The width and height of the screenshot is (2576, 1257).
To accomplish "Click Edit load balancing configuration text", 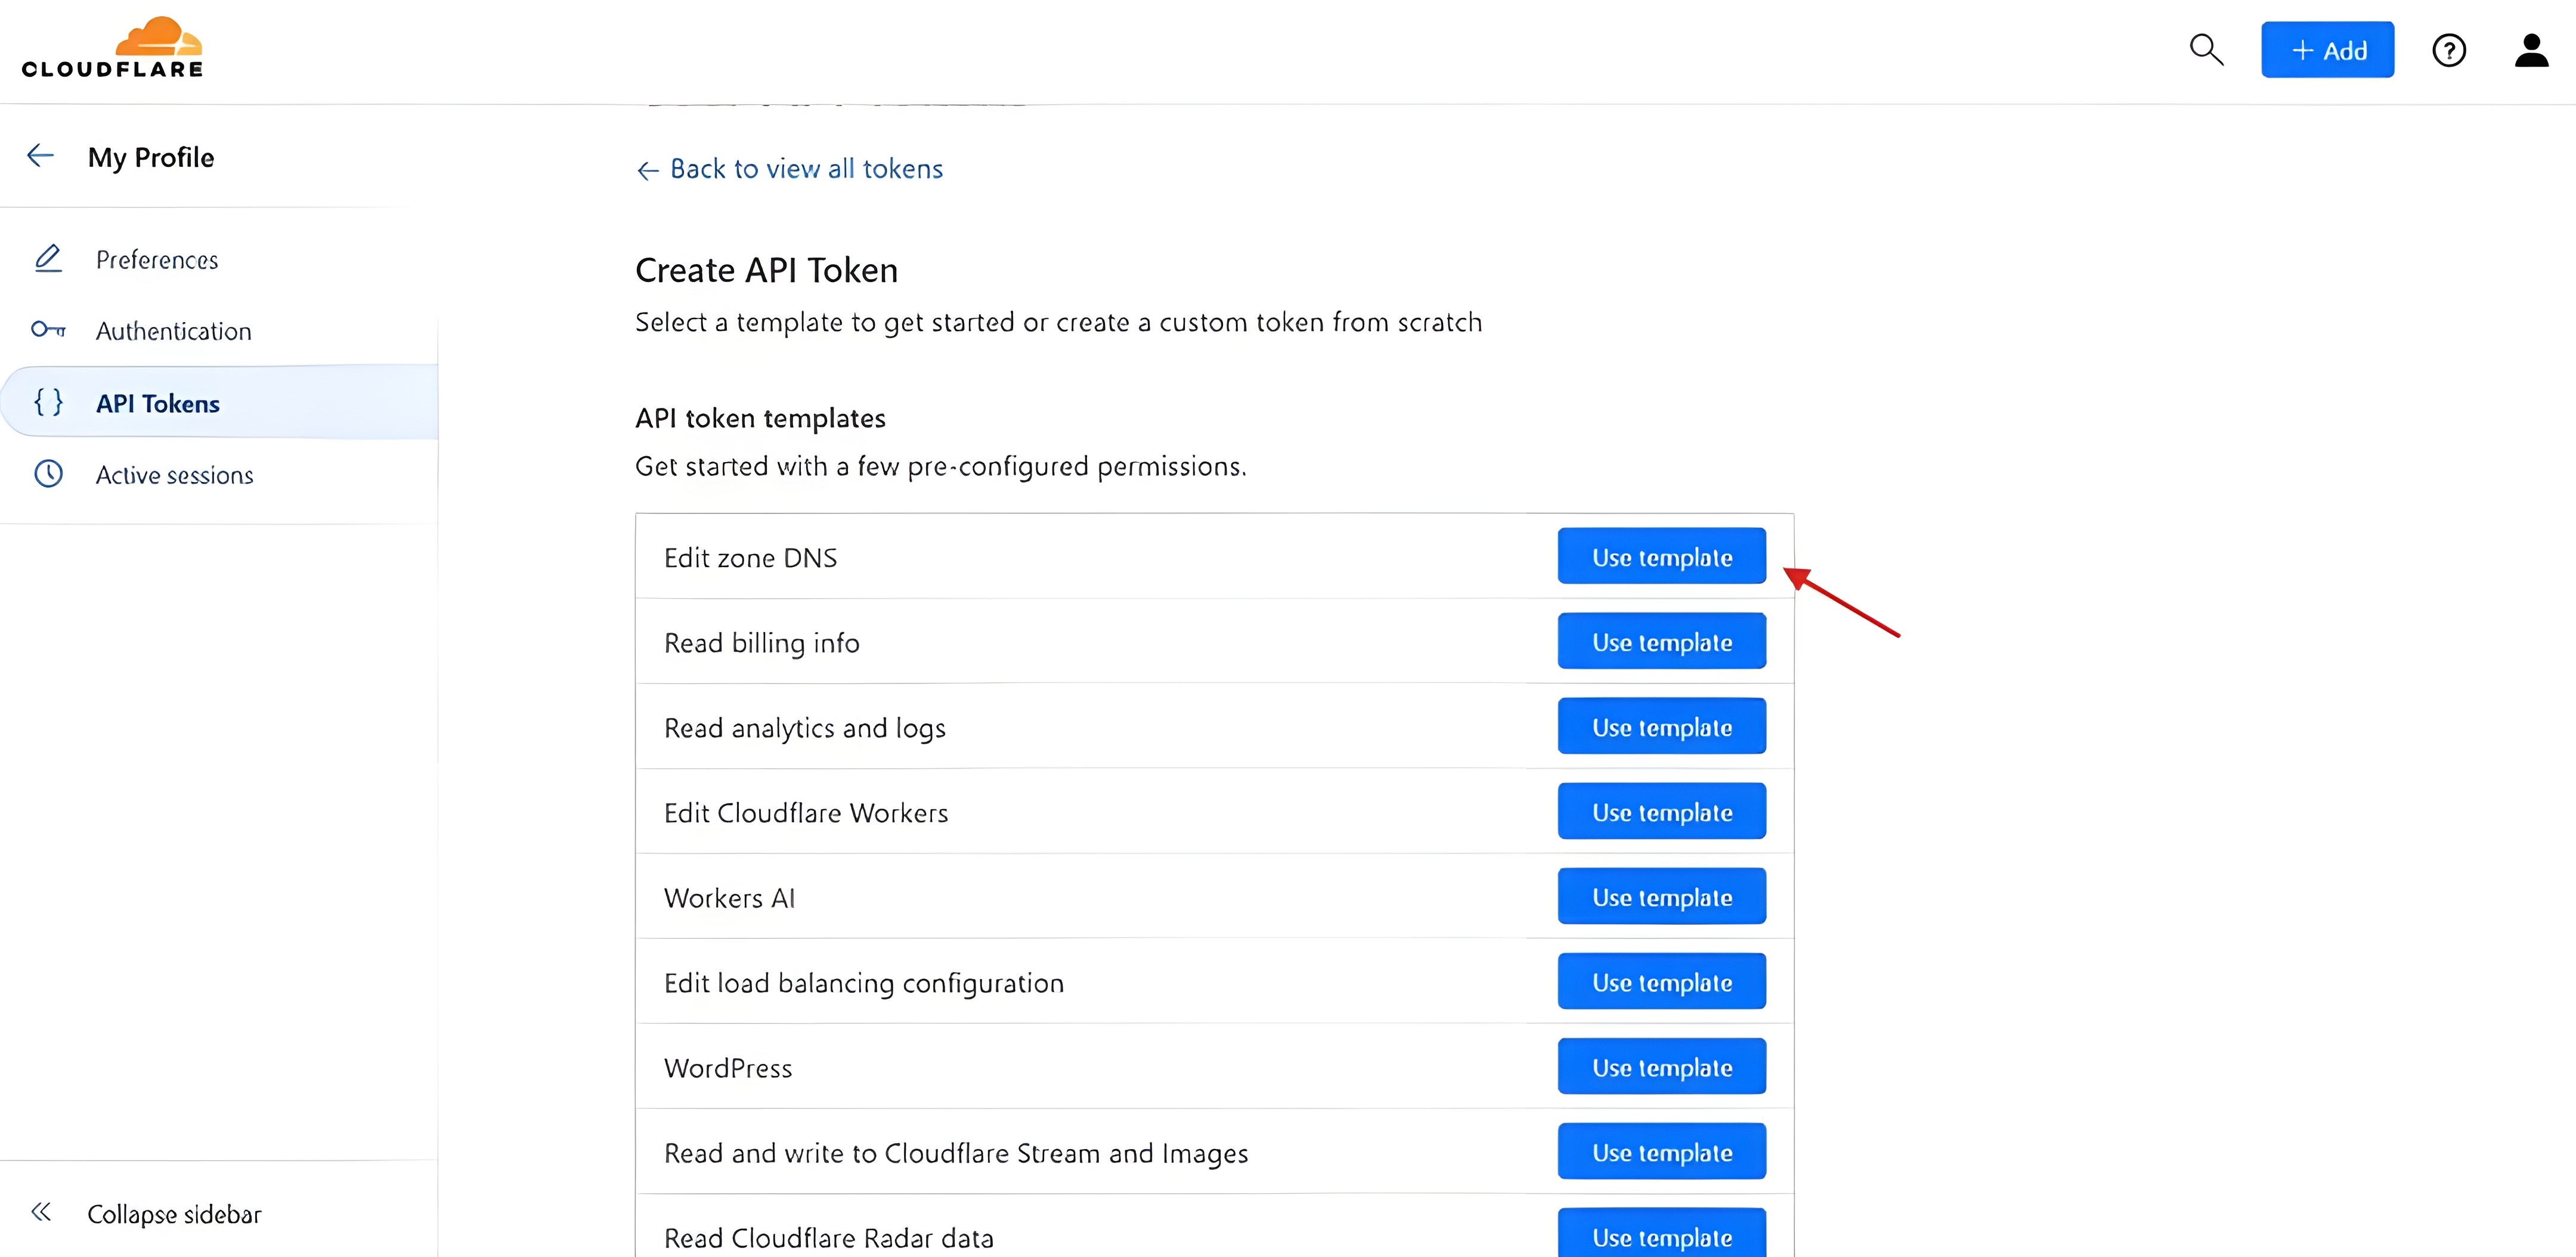I will coord(864,984).
